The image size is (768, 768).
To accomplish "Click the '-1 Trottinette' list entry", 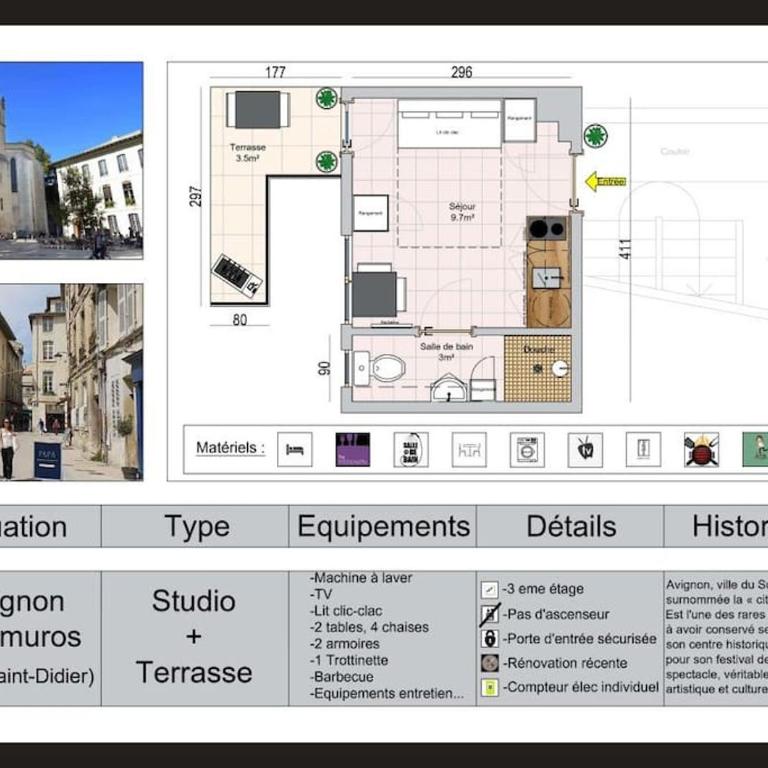I will [349, 660].
